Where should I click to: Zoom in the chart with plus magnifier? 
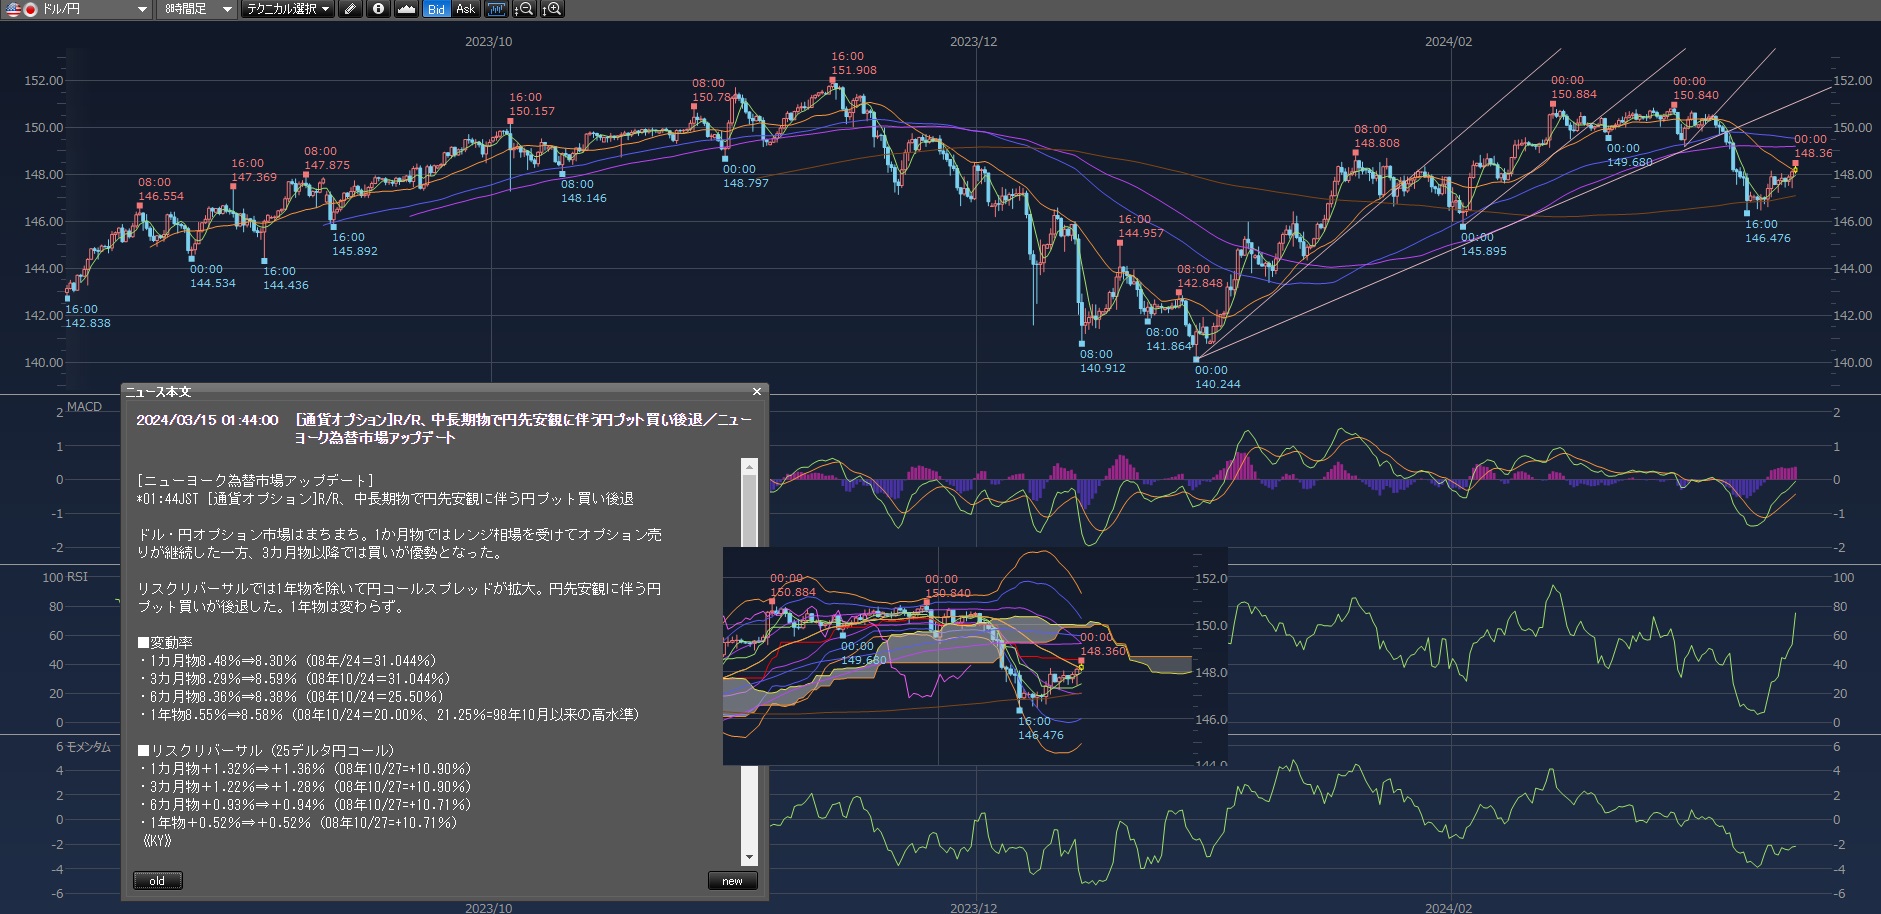(552, 9)
